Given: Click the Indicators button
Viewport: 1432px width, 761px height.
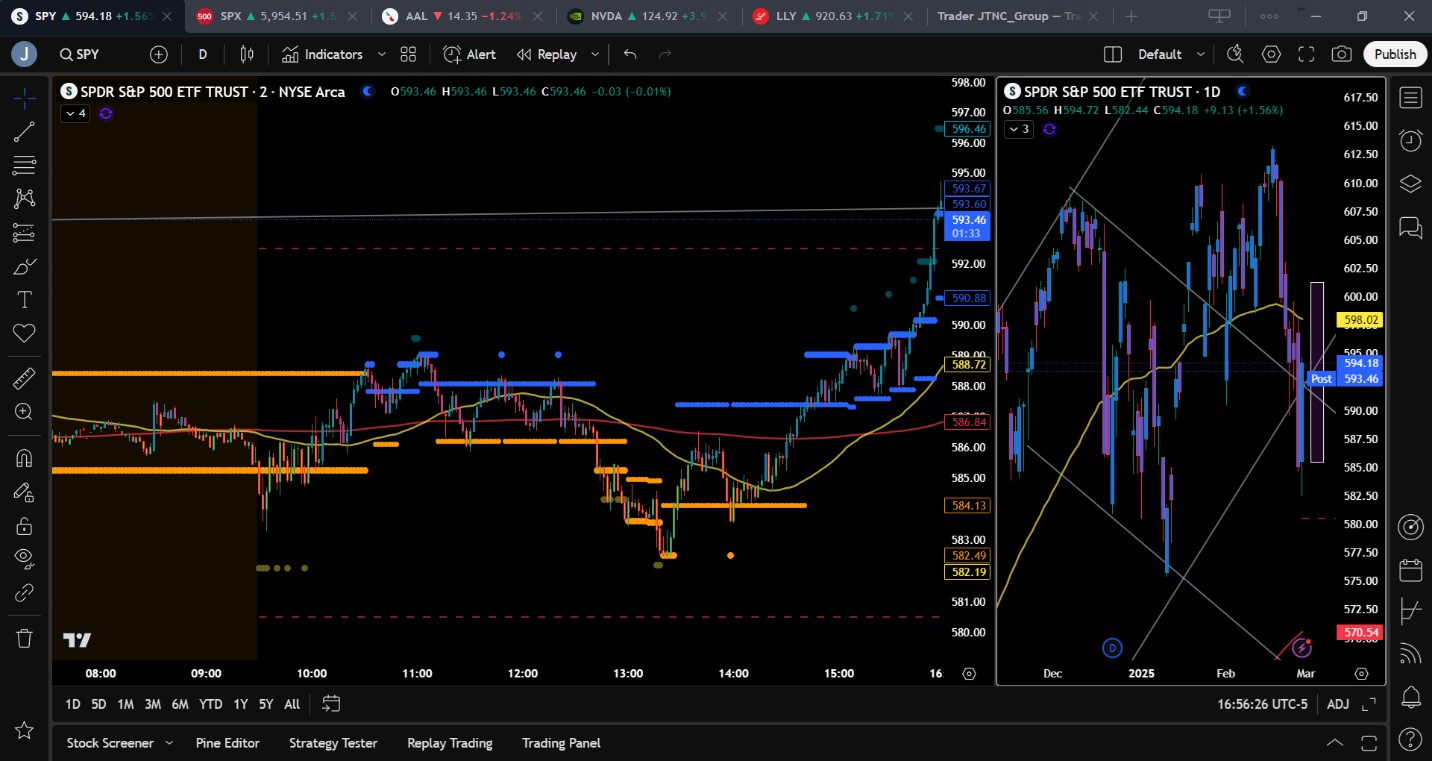Looking at the screenshot, I should point(322,54).
